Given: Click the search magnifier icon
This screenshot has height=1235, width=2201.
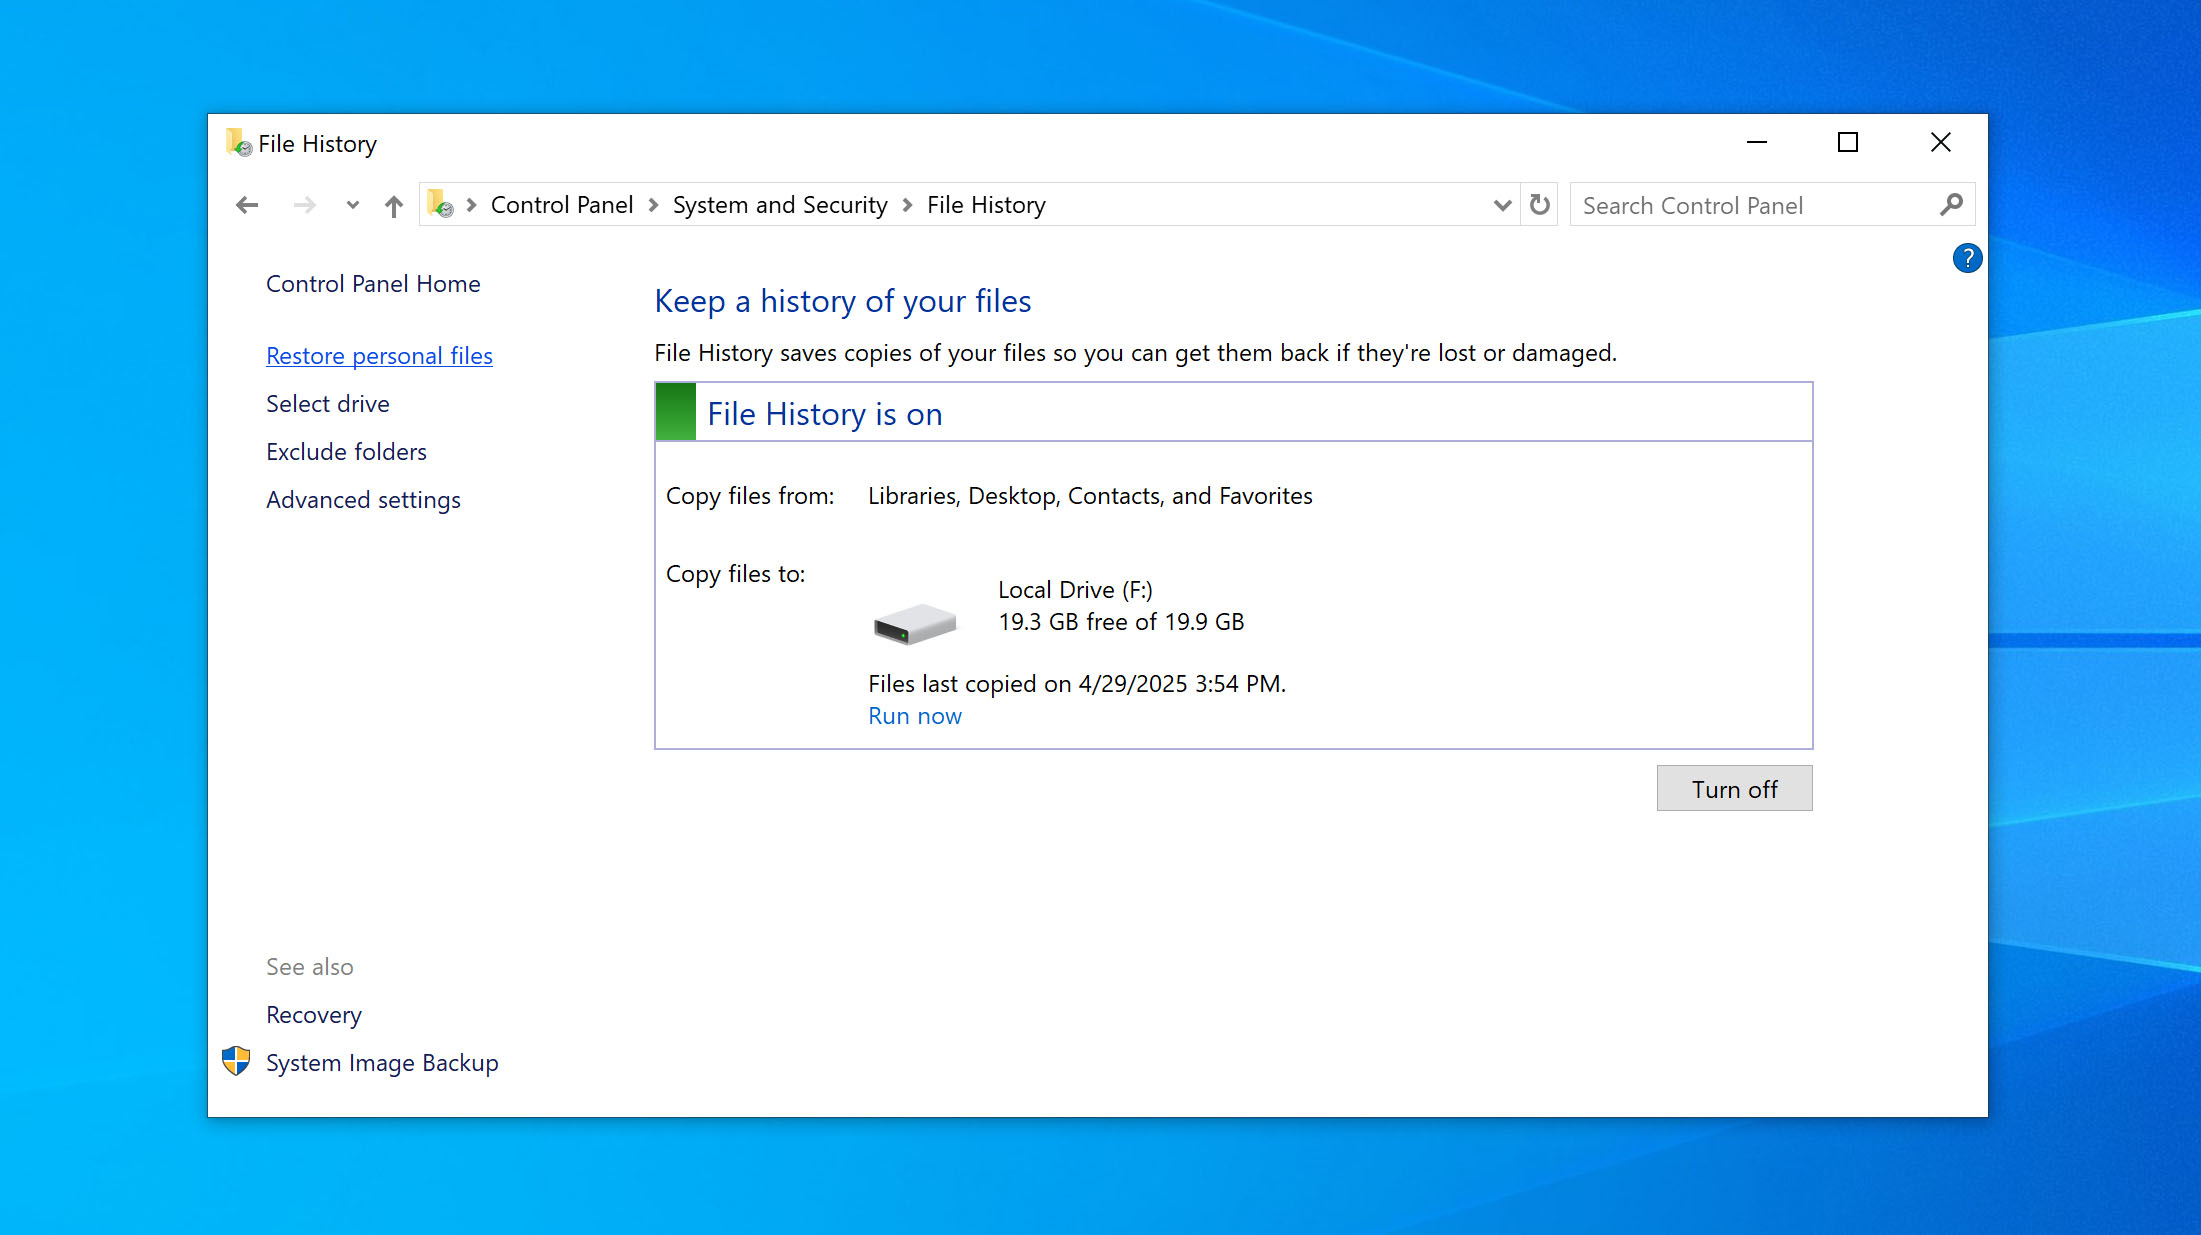Looking at the screenshot, I should (x=1951, y=205).
